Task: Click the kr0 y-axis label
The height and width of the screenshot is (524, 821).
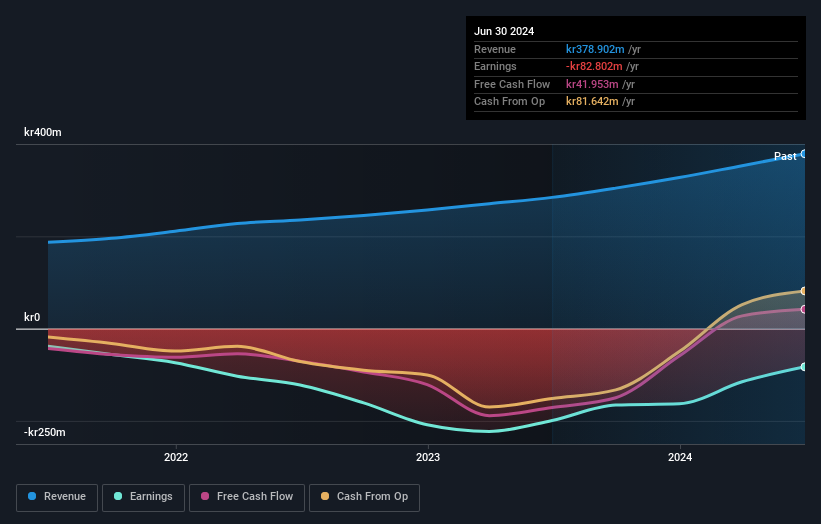Action: (32, 317)
